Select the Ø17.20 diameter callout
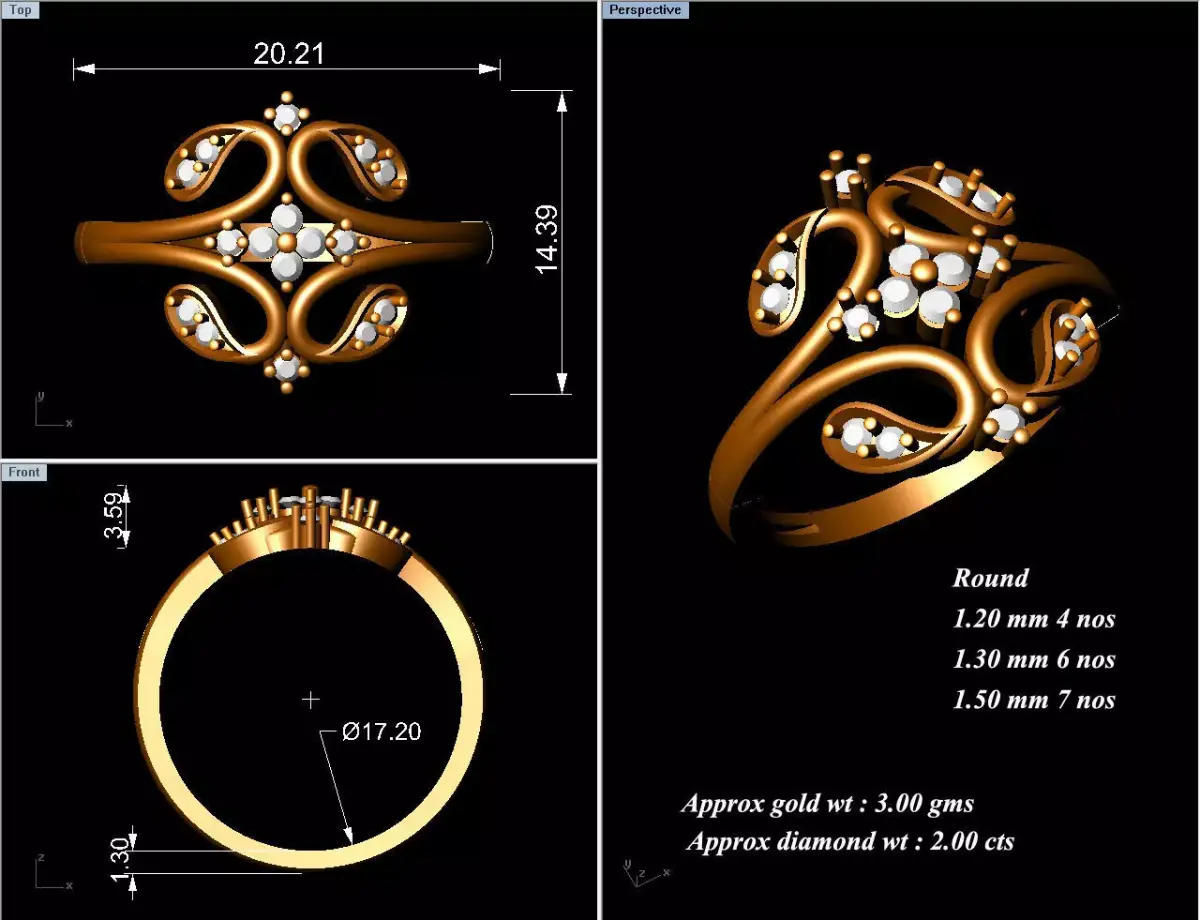Screen dimensions: 1200x920 [x=382, y=731]
